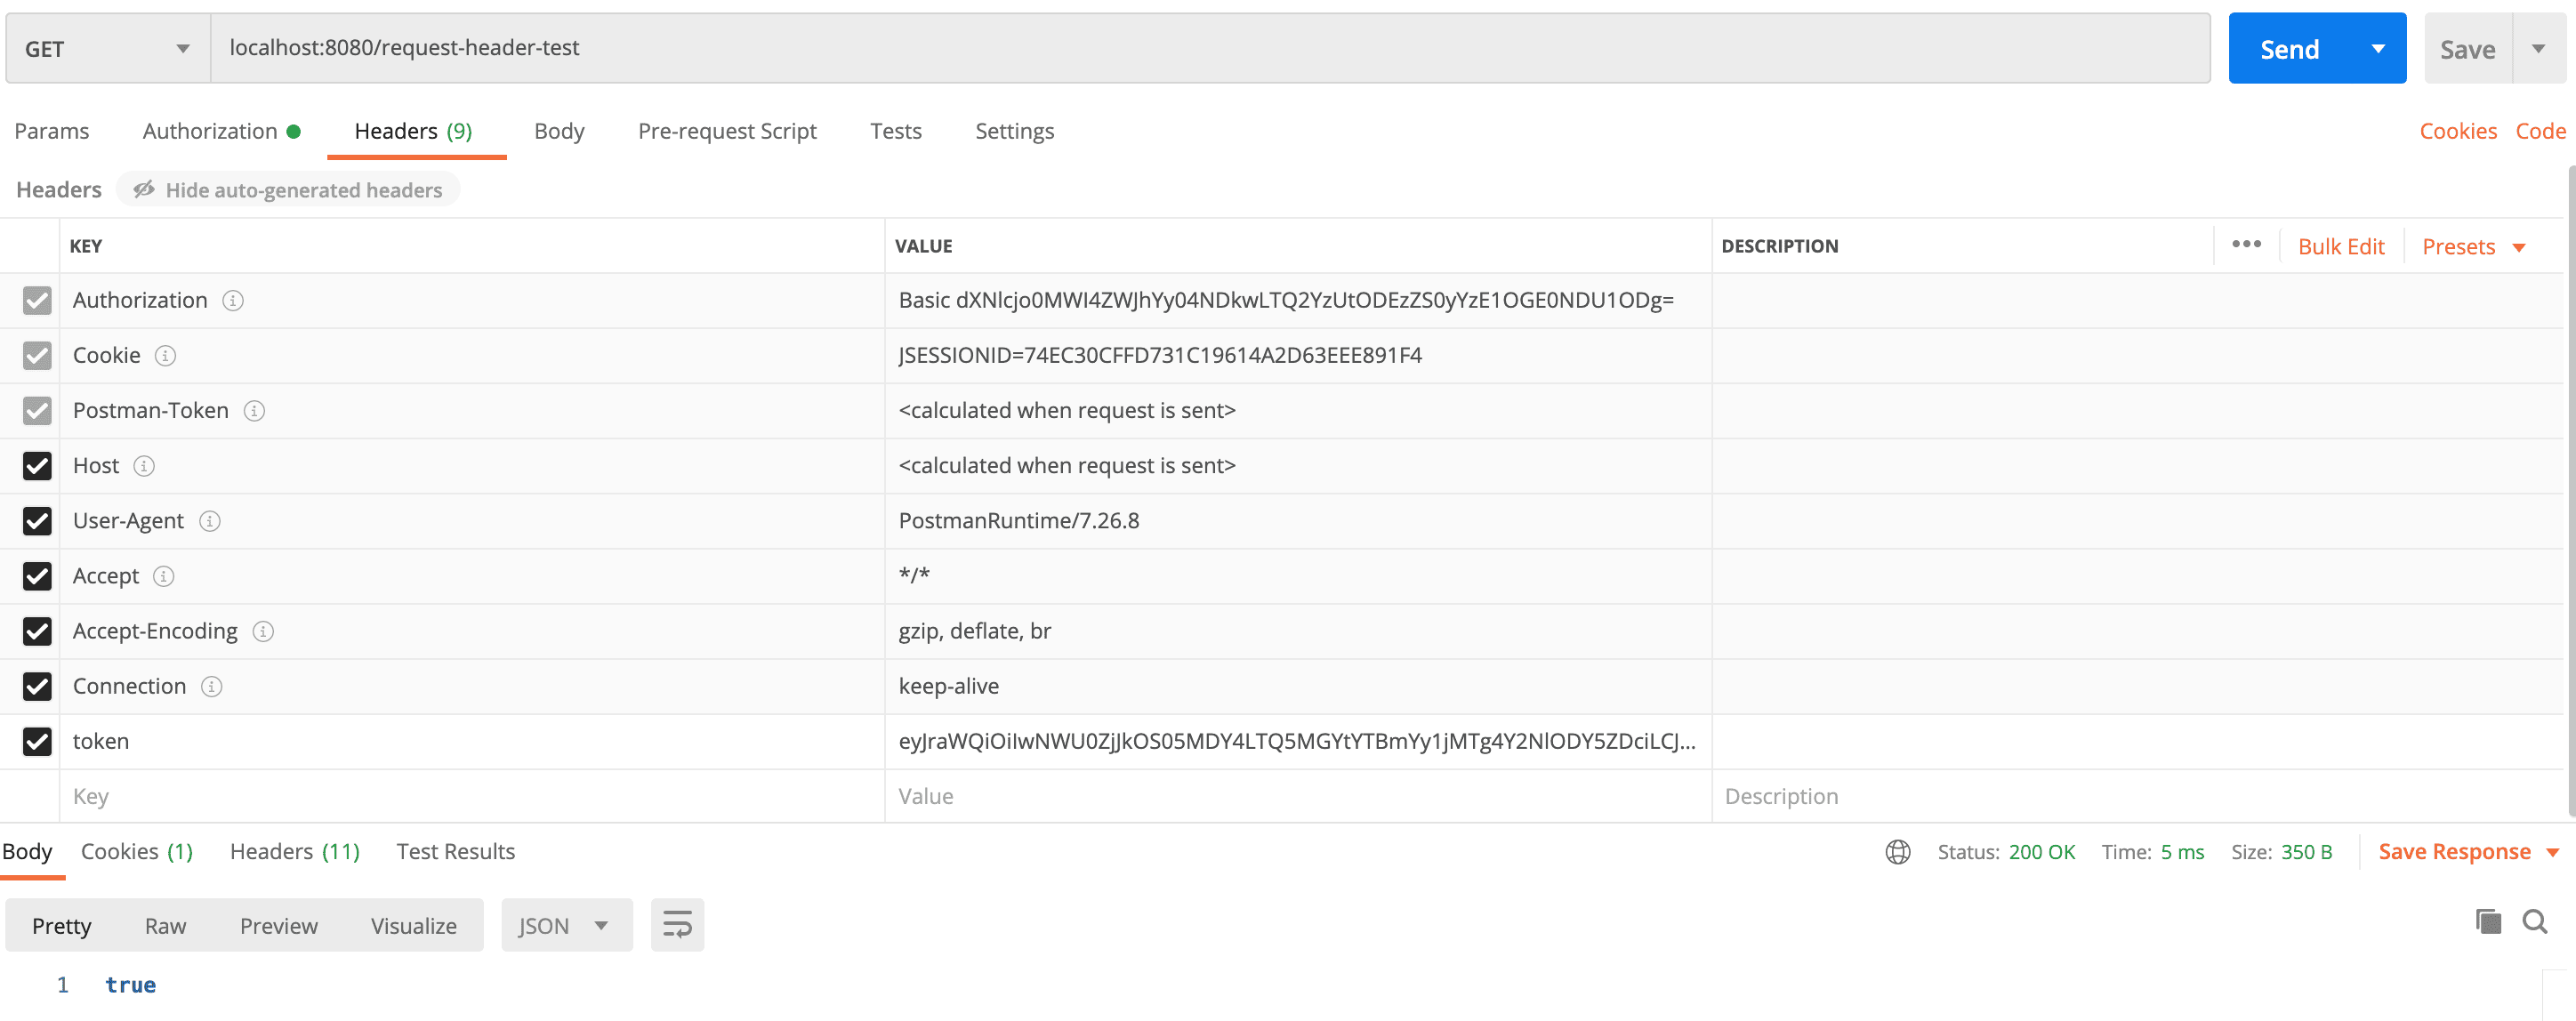Viewport: 2576px width, 1021px height.
Task: Open the response Cookies (1) tab
Action: pos(137,852)
